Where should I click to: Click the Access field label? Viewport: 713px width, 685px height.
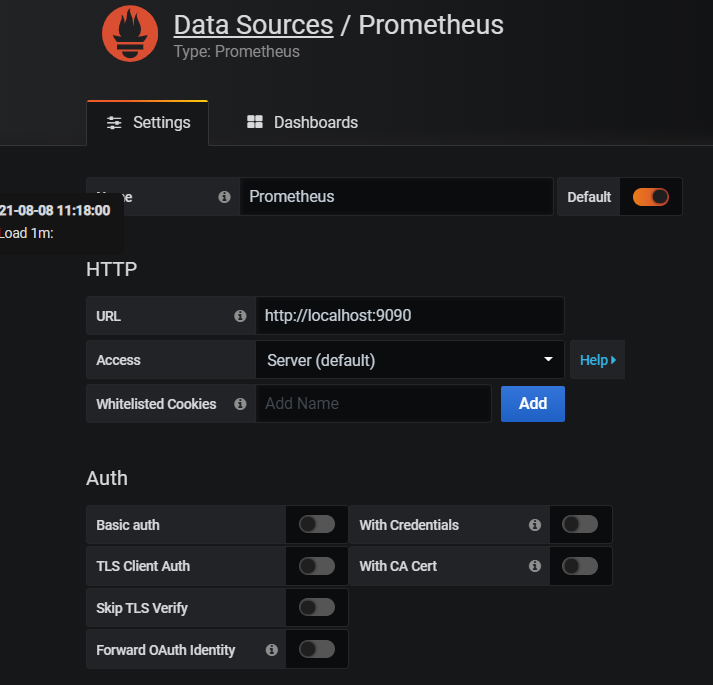point(118,360)
